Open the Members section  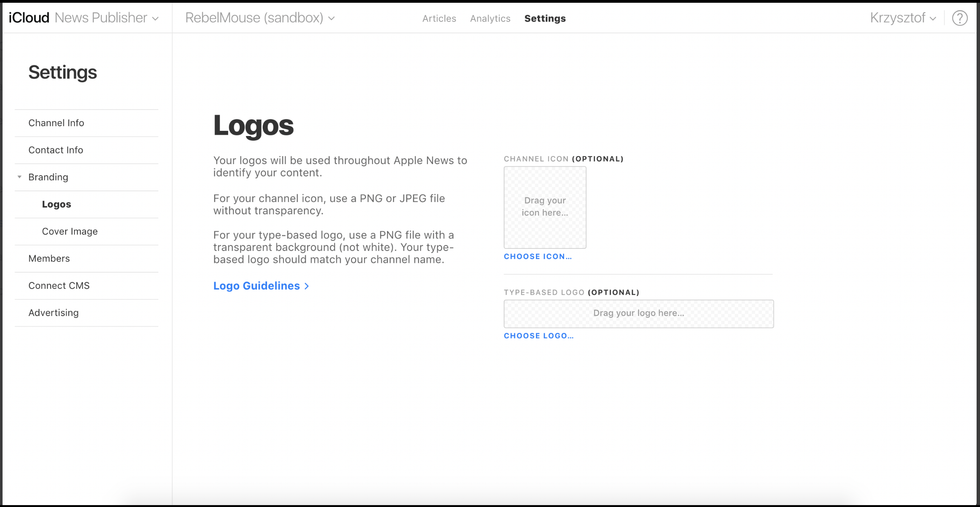click(49, 258)
